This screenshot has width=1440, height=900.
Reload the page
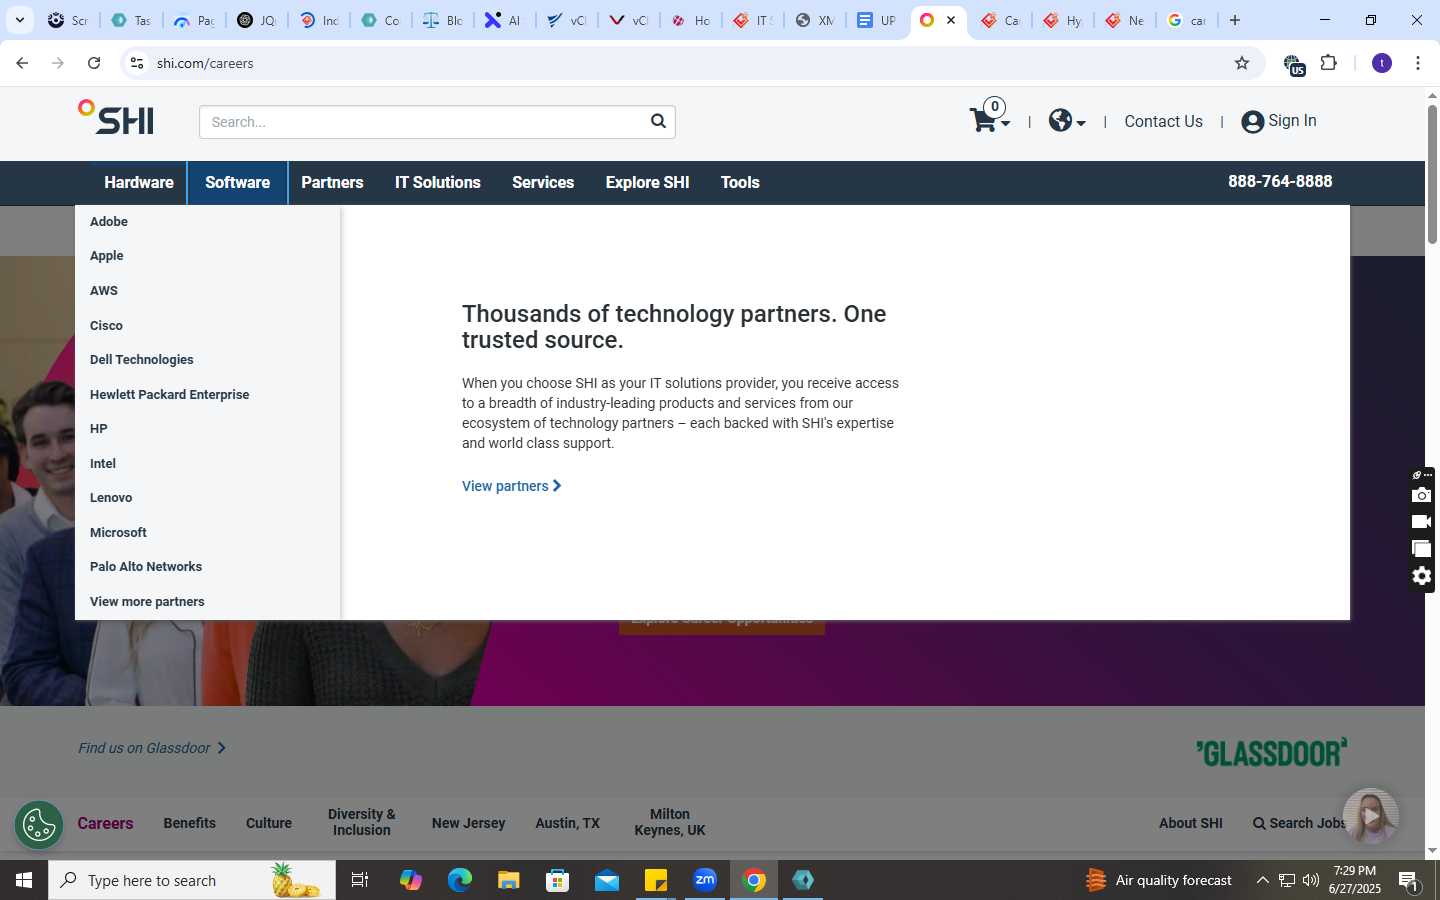[x=94, y=63]
